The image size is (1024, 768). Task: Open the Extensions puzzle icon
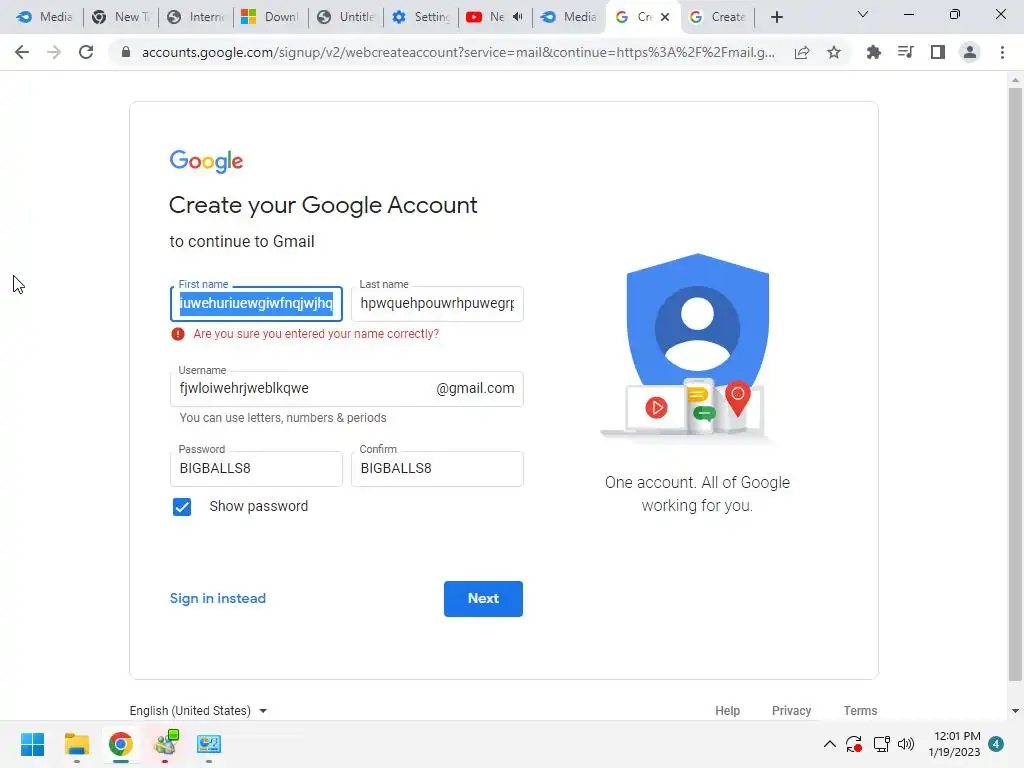coord(873,52)
